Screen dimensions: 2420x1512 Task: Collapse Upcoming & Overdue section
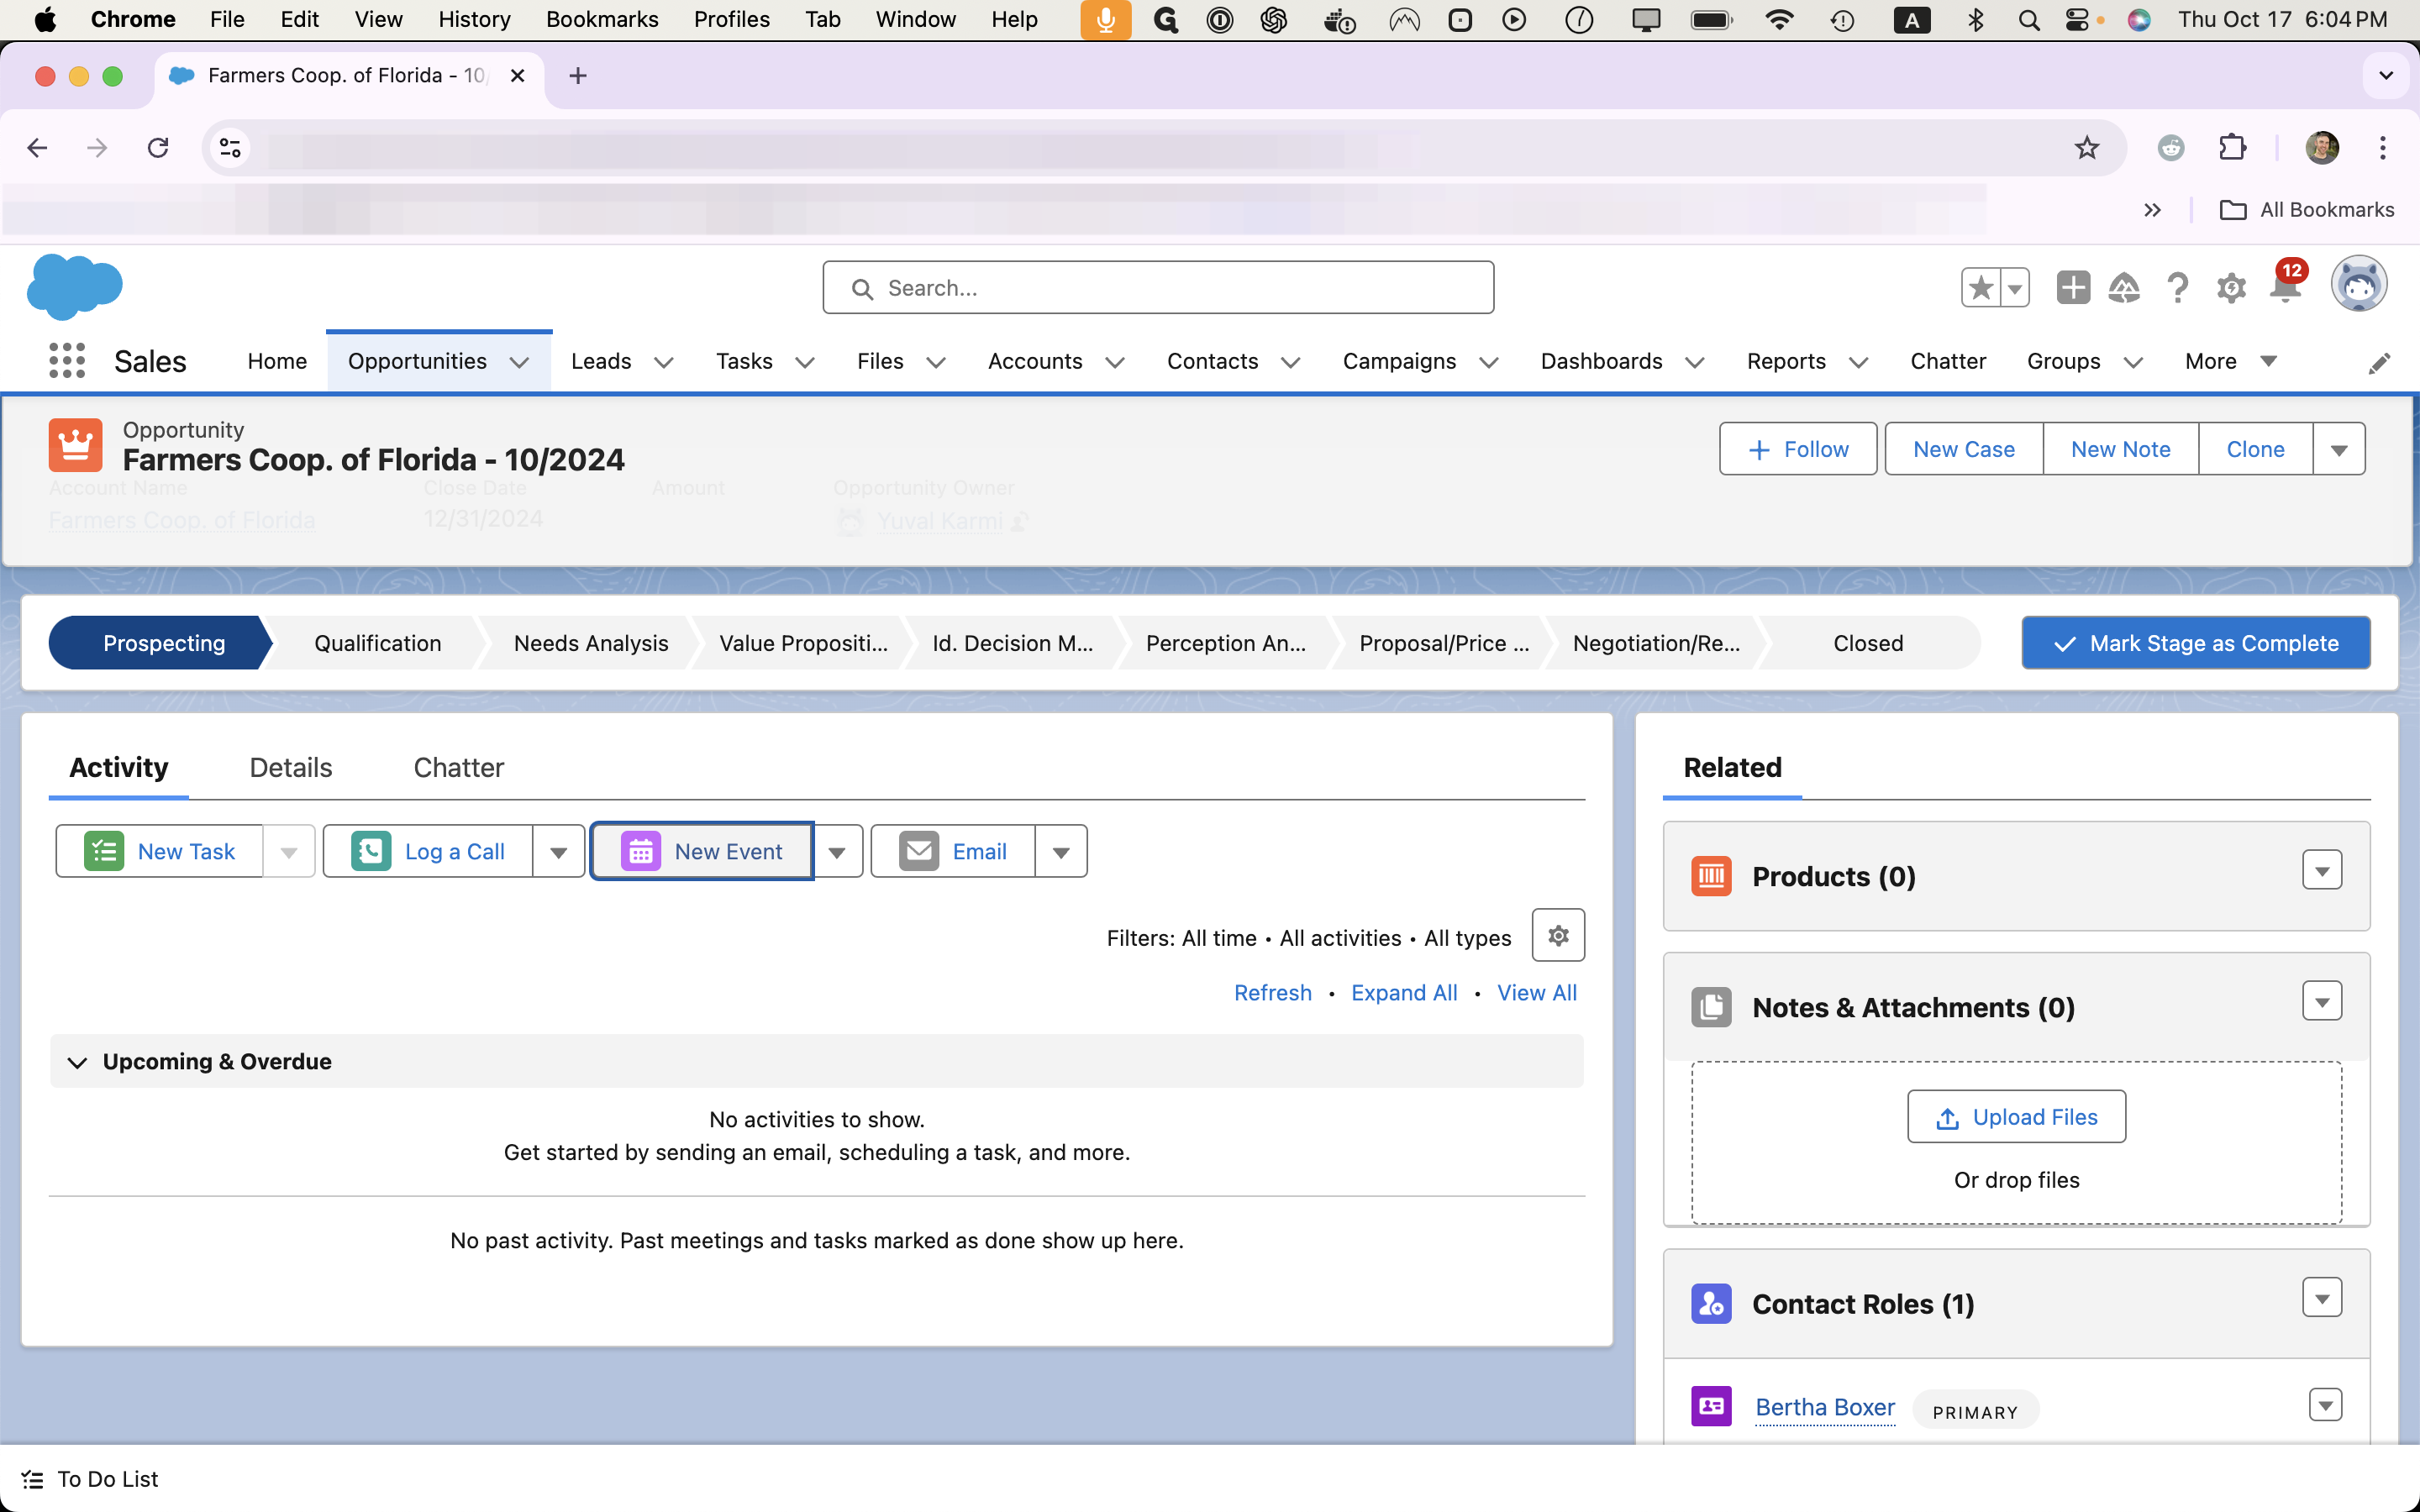point(77,1062)
